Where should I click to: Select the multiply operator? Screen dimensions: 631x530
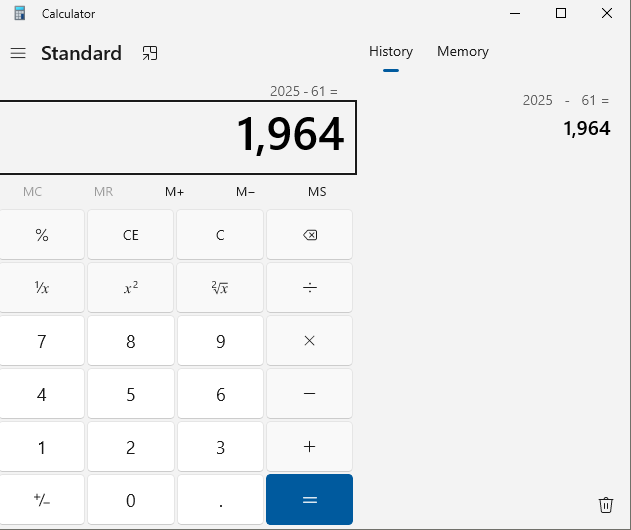coord(309,341)
